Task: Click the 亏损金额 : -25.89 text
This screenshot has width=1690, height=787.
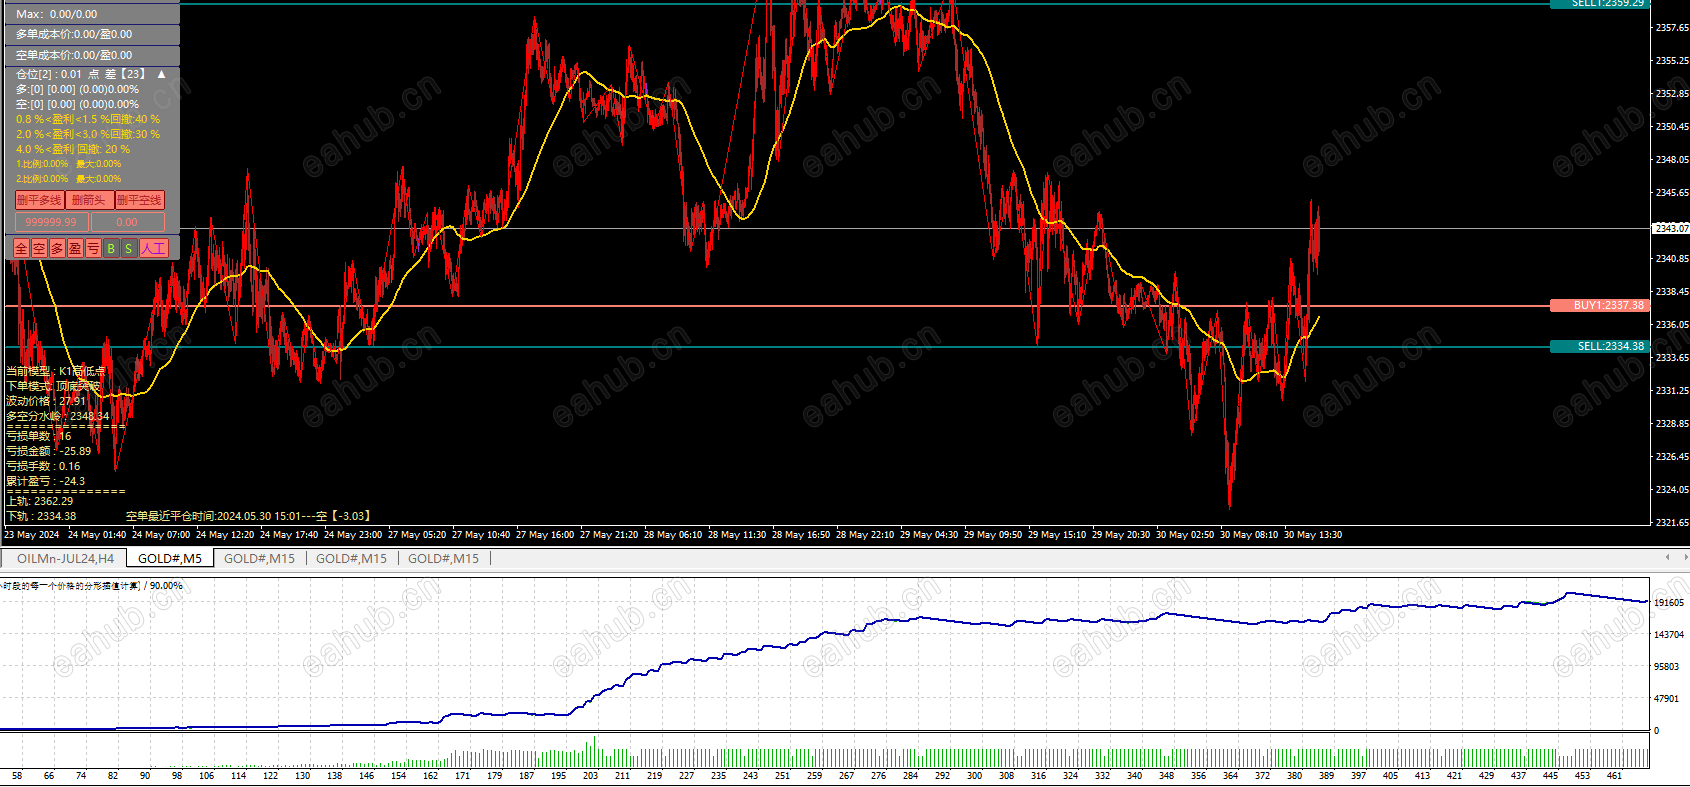Action: [49, 451]
